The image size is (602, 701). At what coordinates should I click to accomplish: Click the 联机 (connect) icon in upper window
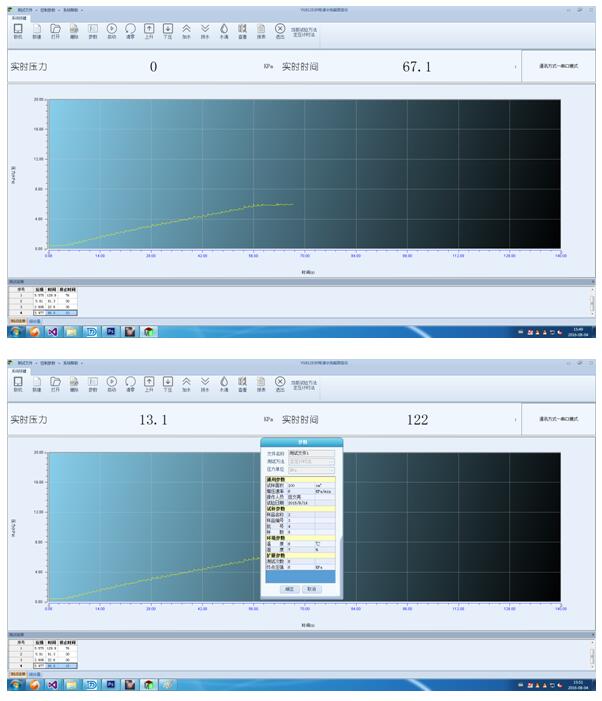pos(17,31)
